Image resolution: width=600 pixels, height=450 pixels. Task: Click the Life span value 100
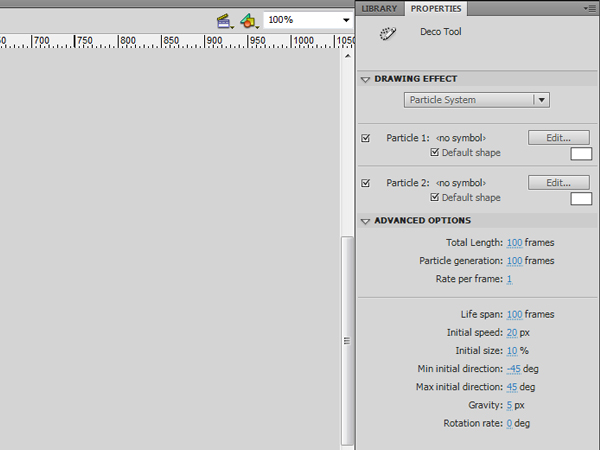[x=514, y=315]
